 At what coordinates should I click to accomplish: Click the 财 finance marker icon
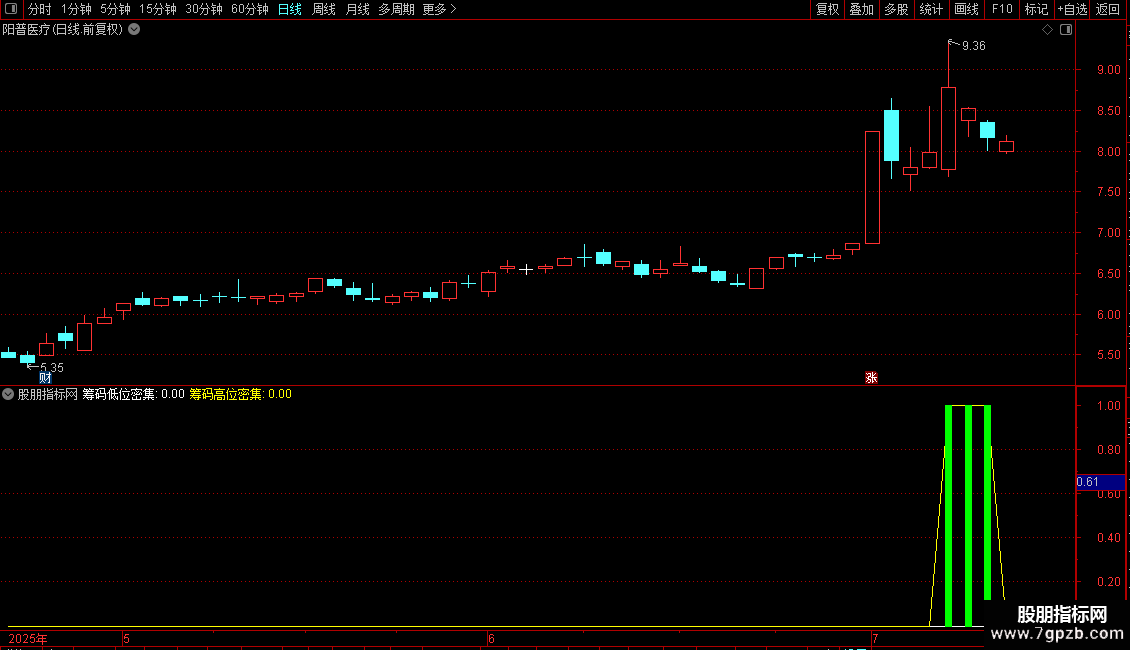(45, 378)
